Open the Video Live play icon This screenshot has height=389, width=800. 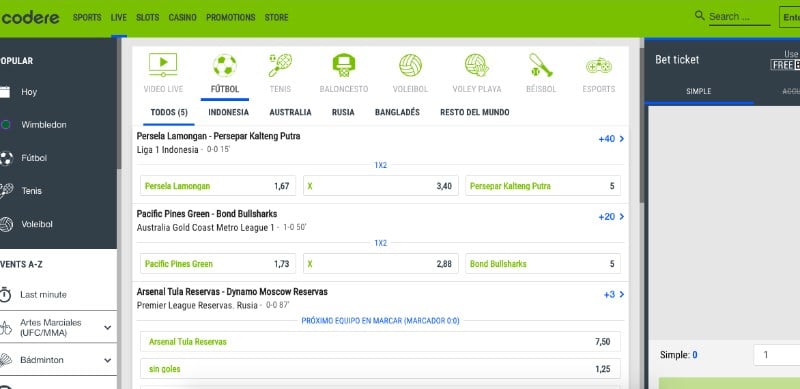[x=163, y=65]
